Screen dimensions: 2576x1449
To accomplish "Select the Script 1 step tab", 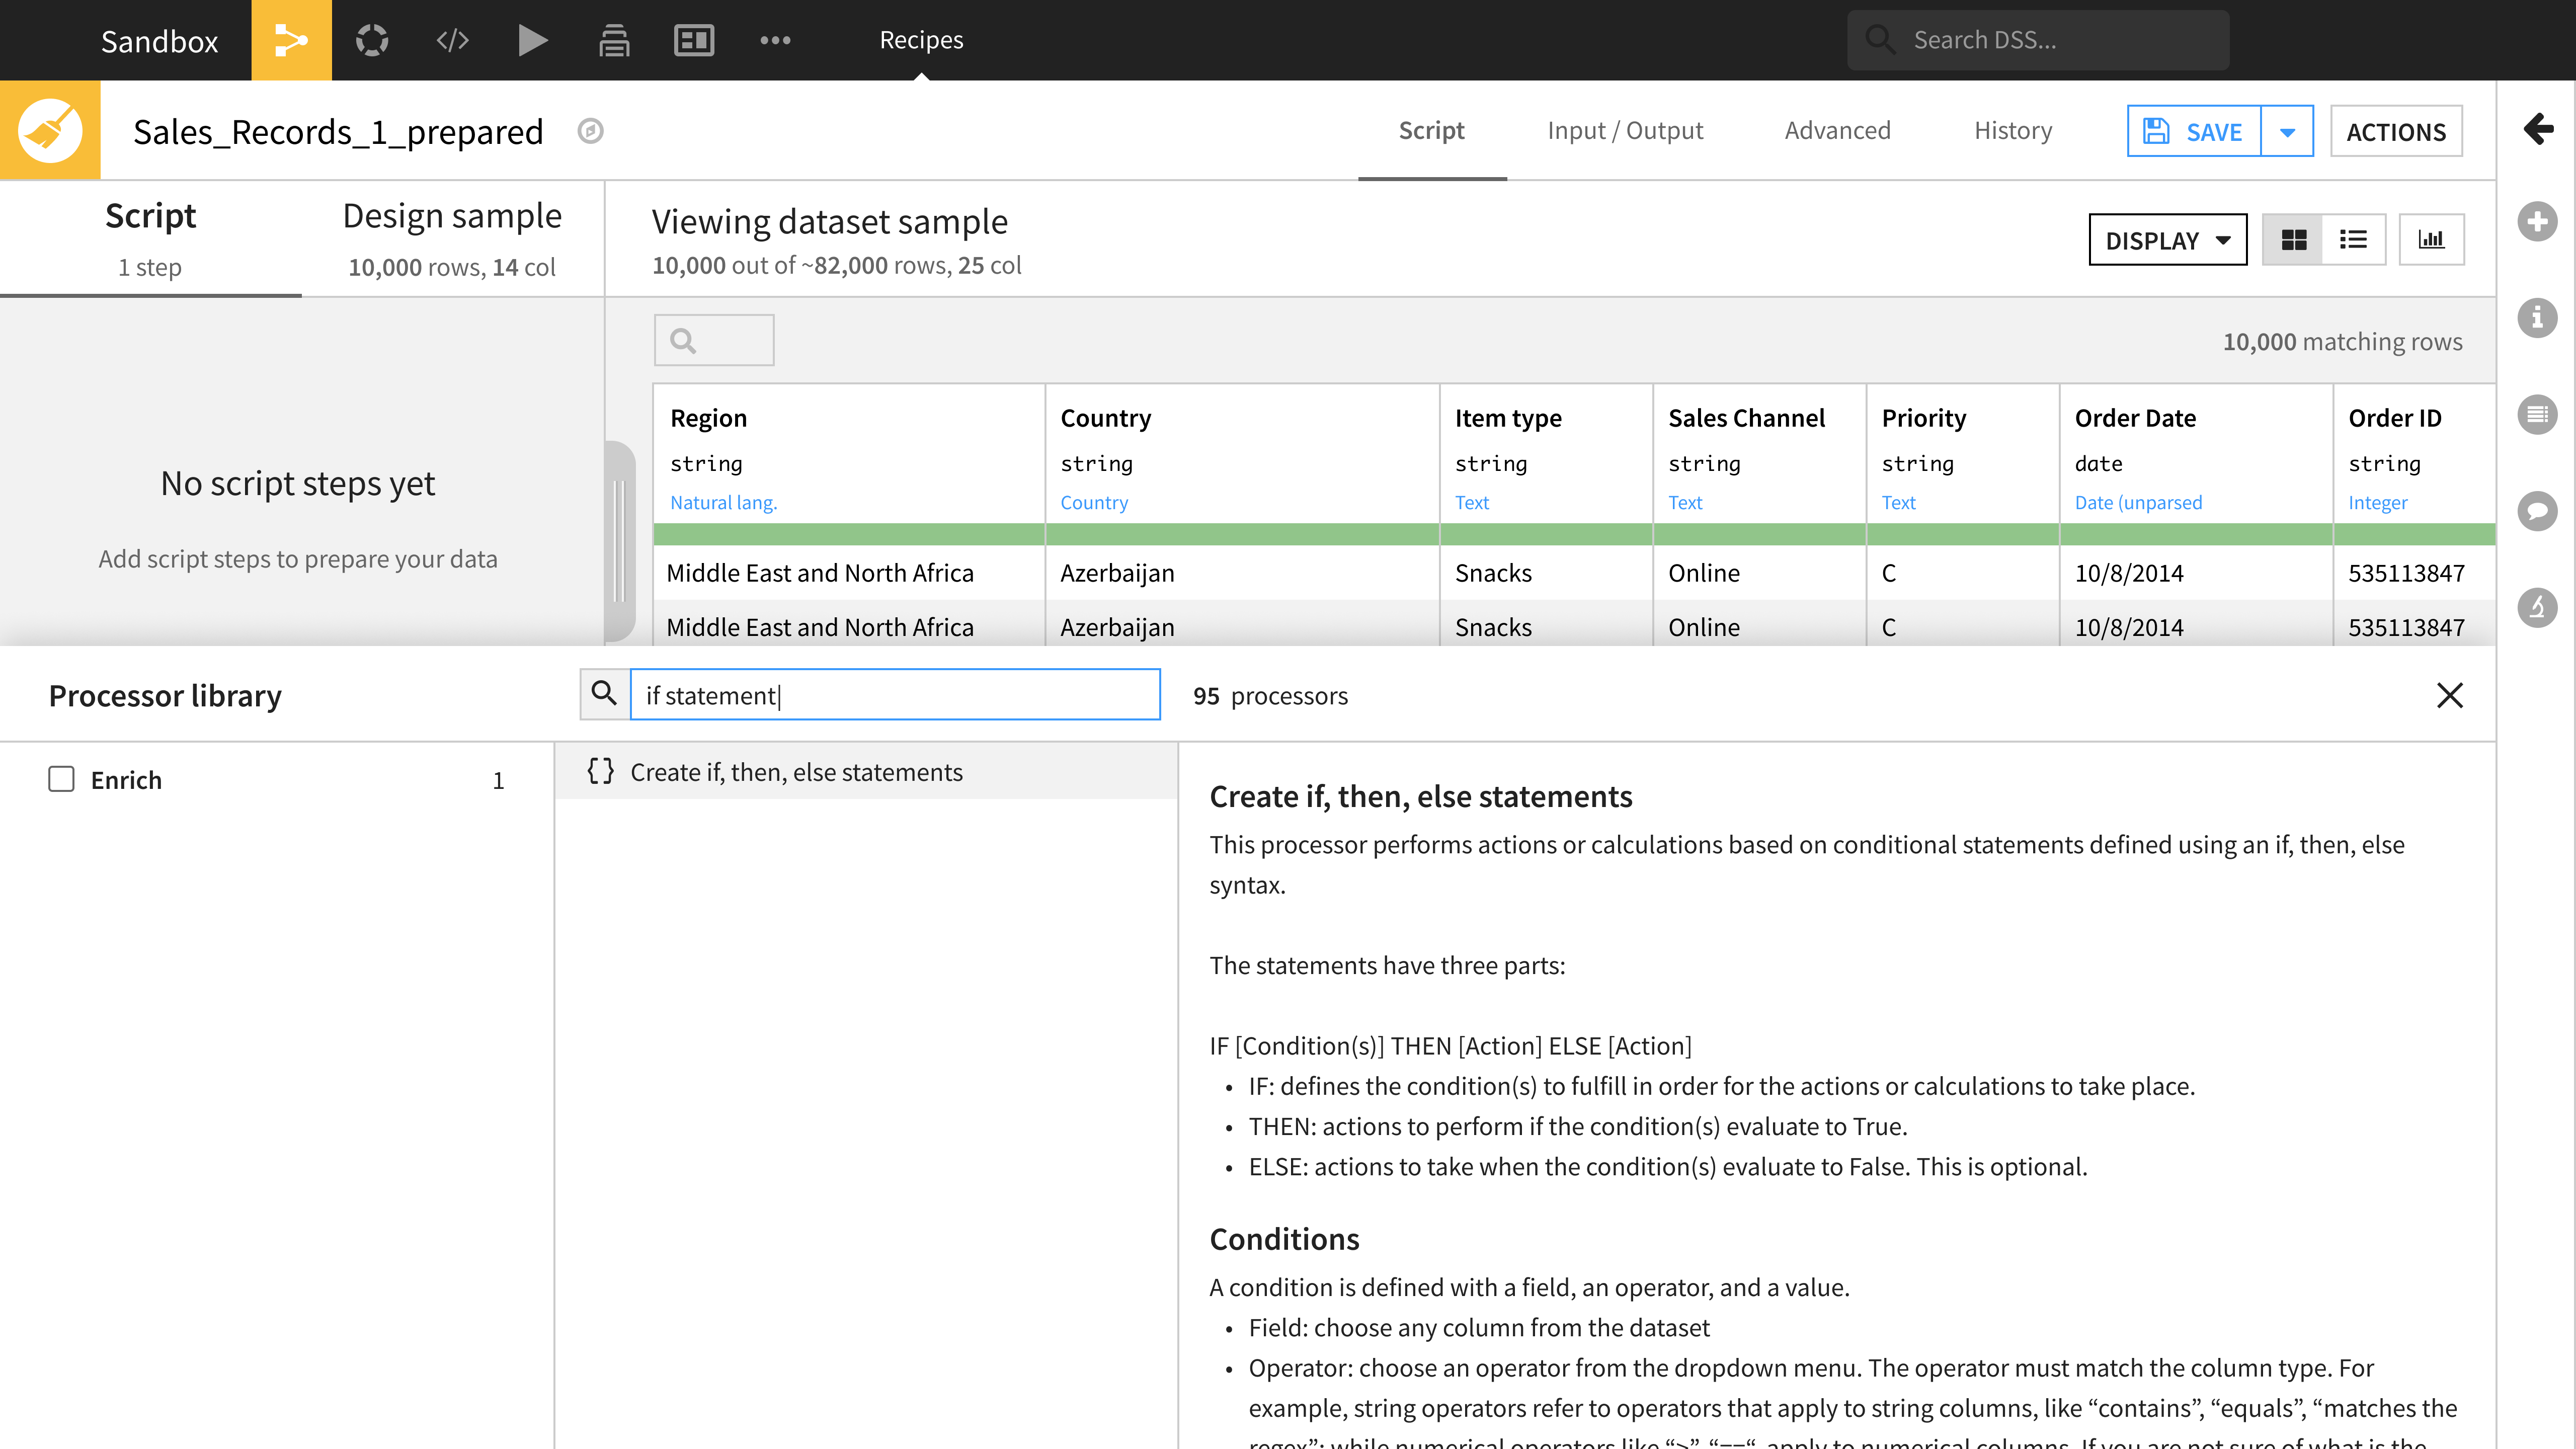I will click(x=150, y=239).
